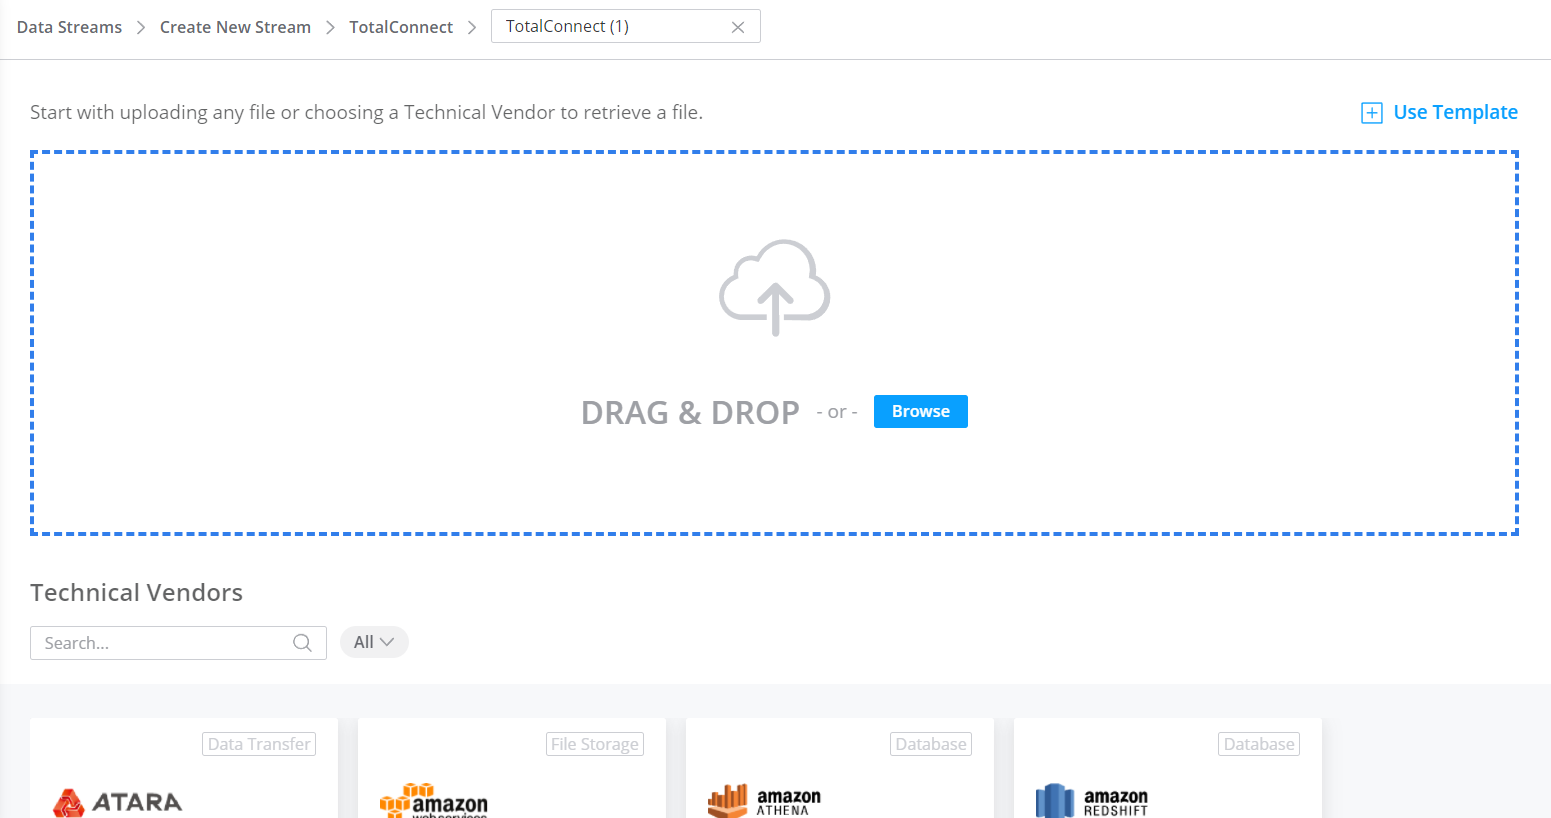Viewport: 1551px width, 818px height.
Task: Click the TotalConnect (1) name field
Action: click(x=600, y=26)
